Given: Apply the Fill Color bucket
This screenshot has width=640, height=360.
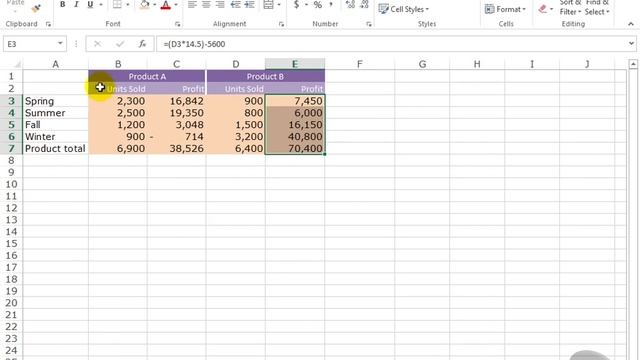Looking at the screenshot, I should coord(144,4).
